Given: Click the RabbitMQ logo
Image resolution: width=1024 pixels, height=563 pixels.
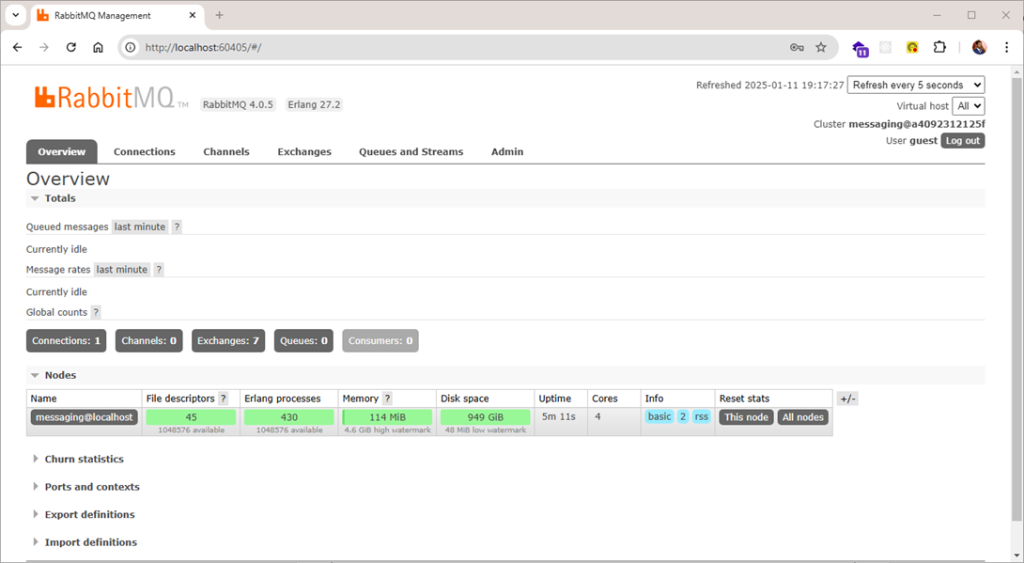Looking at the screenshot, I should [104, 98].
